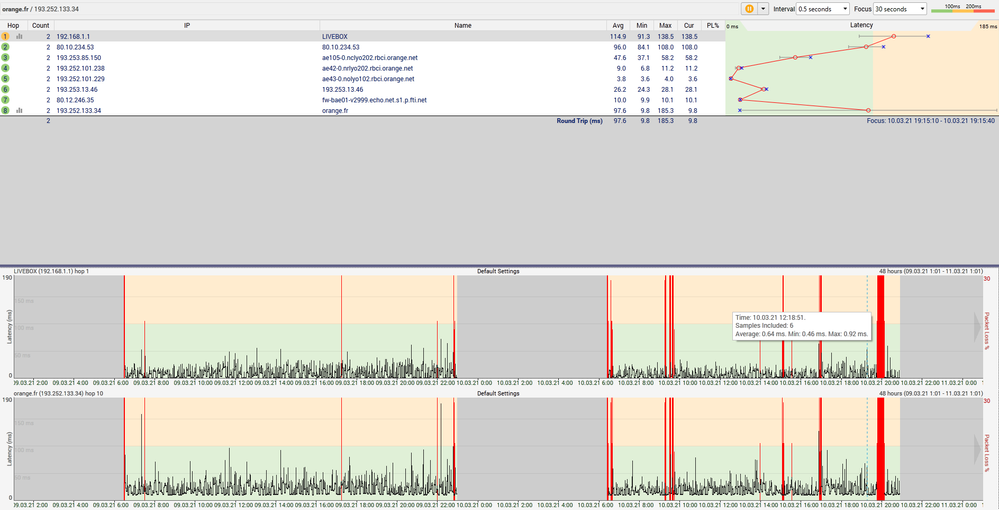Select the hop 5 green number icon

[x=5, y=79]
